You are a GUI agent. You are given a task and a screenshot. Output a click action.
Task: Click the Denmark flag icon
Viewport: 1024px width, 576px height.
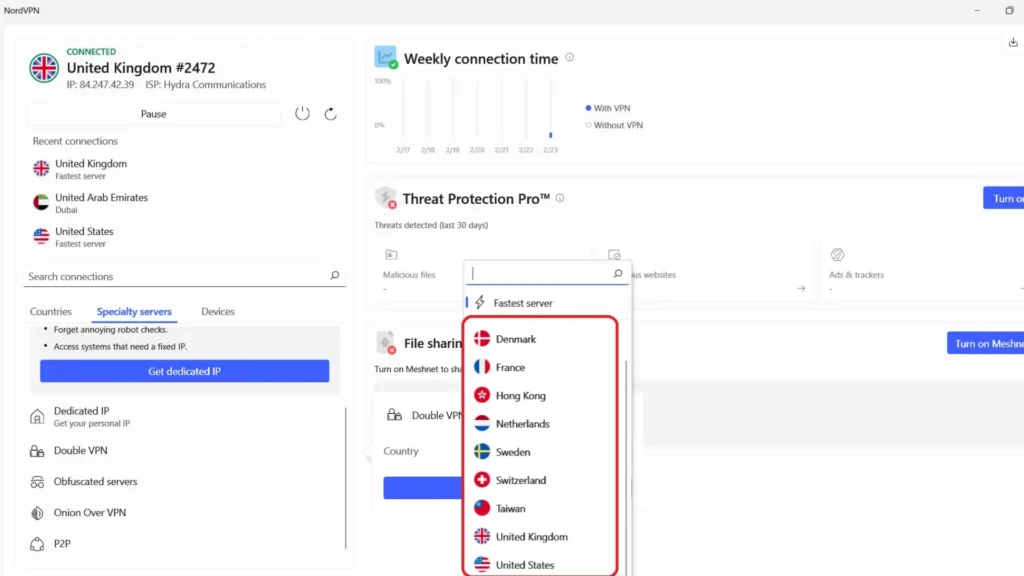482,338
